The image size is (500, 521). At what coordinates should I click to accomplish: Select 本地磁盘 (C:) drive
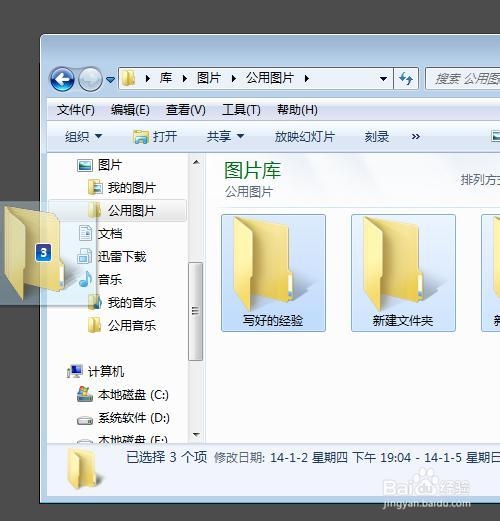(x=133, y=395)
